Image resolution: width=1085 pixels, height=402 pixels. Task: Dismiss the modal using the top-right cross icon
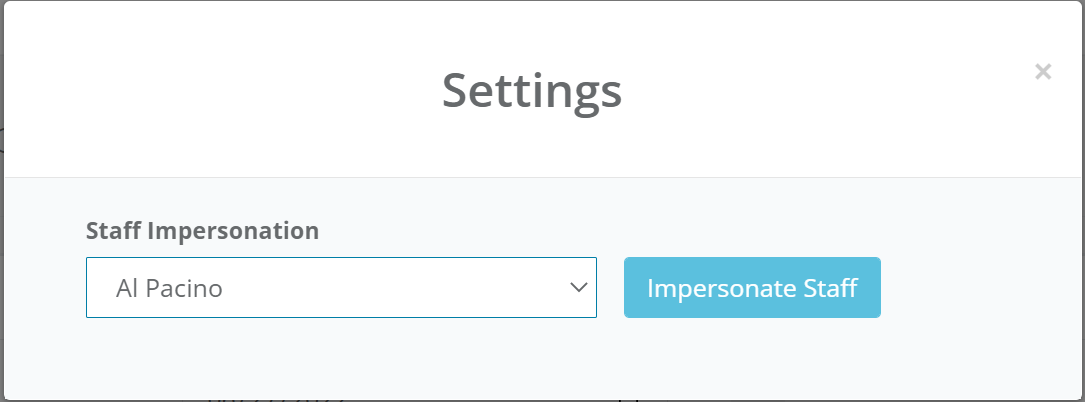click(x=1043, y=71)
